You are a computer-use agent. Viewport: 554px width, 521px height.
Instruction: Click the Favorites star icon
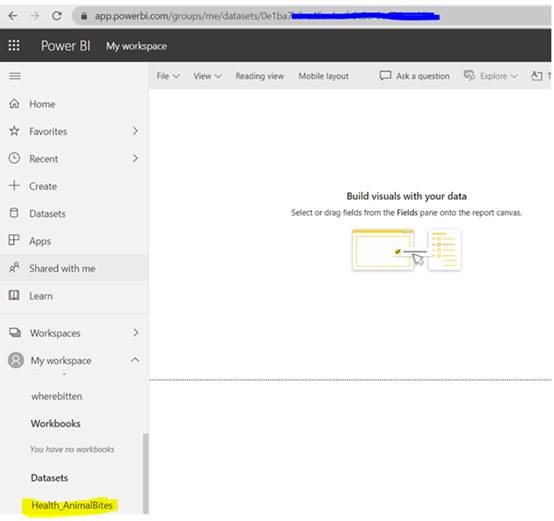pos(14,131)
